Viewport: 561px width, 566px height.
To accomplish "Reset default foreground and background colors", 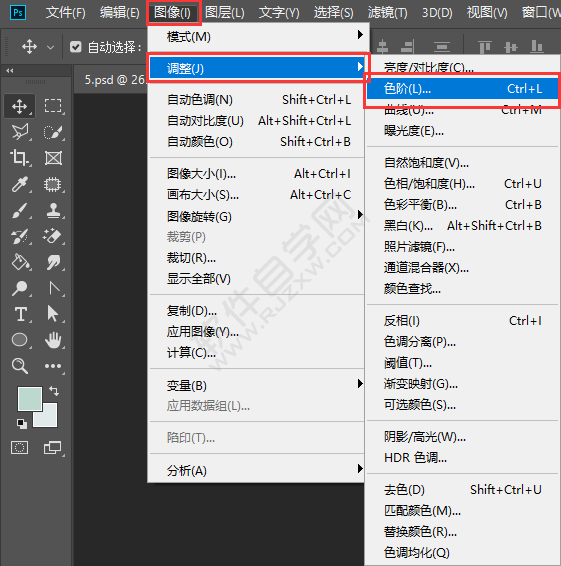I will (22, 423).
